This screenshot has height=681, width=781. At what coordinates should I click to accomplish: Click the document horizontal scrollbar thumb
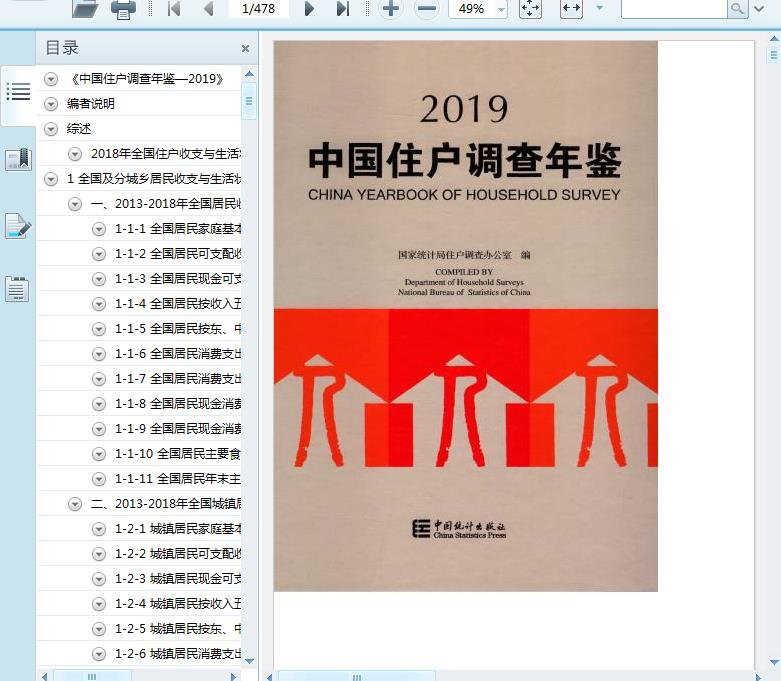(357, 677)
